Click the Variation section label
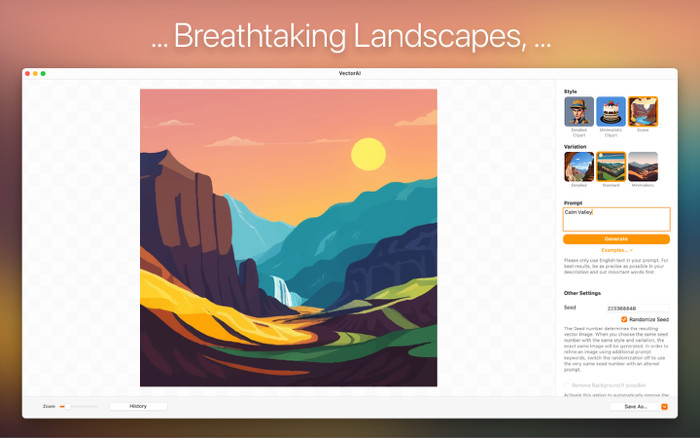This screenshot has height=438, width=700. [575, 147]
